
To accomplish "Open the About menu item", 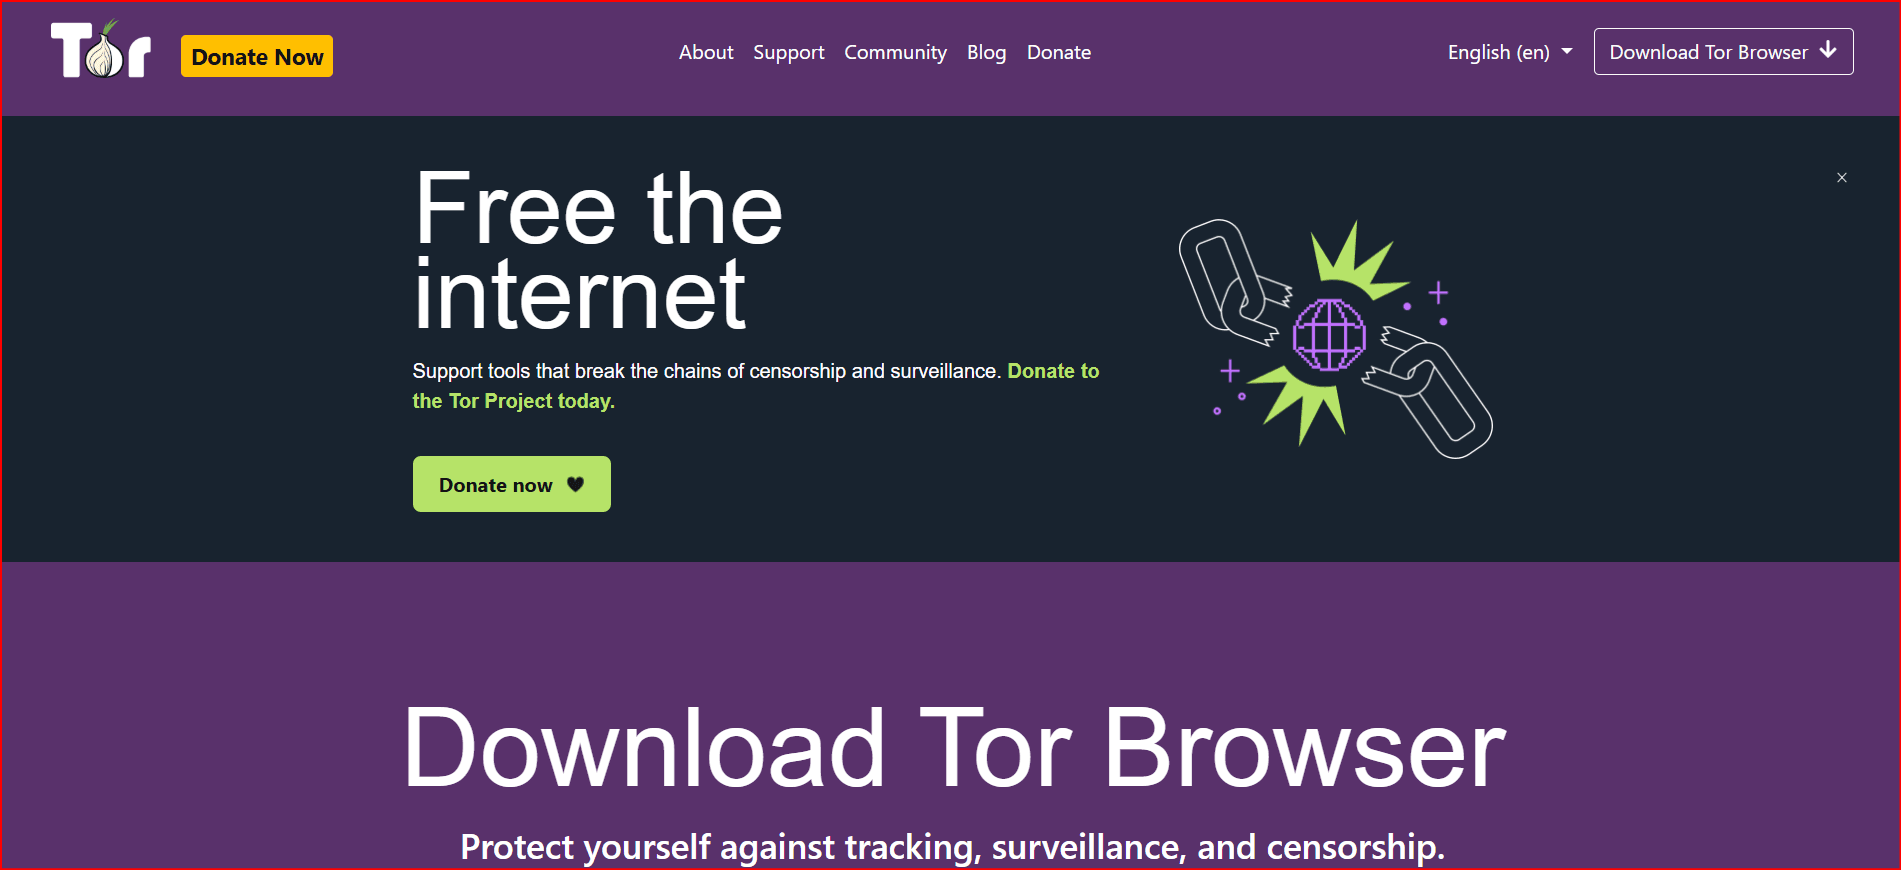I will click(706, 52).
